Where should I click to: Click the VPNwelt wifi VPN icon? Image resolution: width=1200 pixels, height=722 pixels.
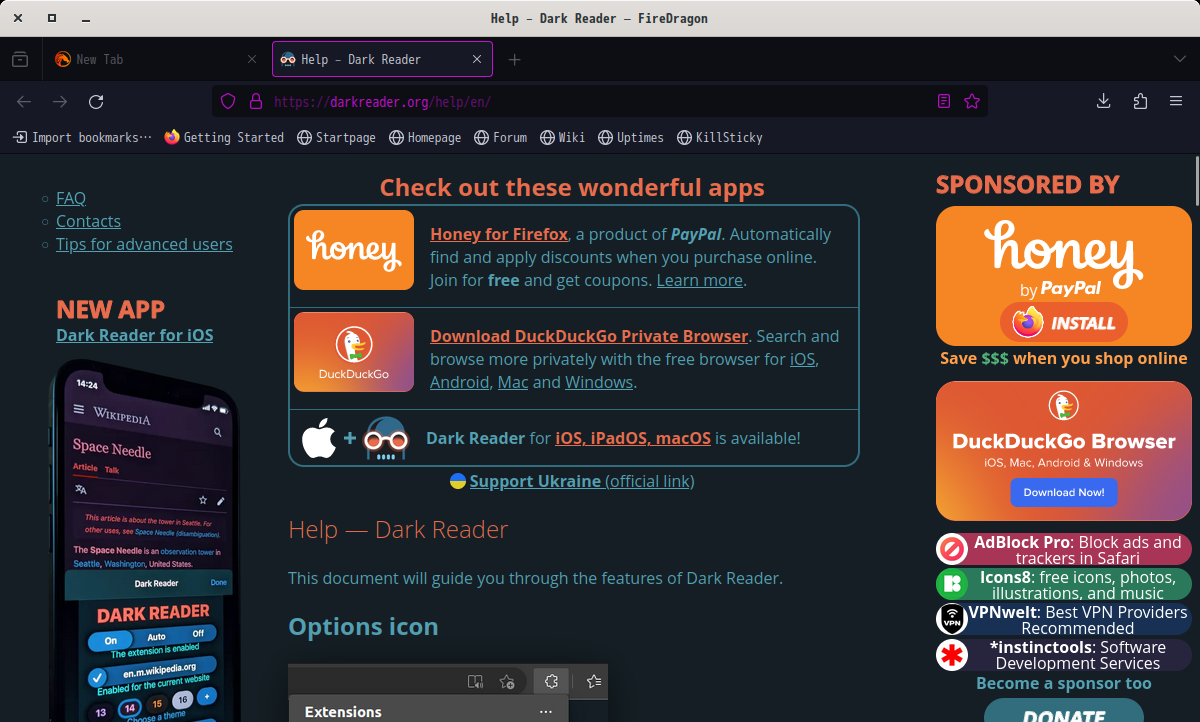click(x=952, y=619)
